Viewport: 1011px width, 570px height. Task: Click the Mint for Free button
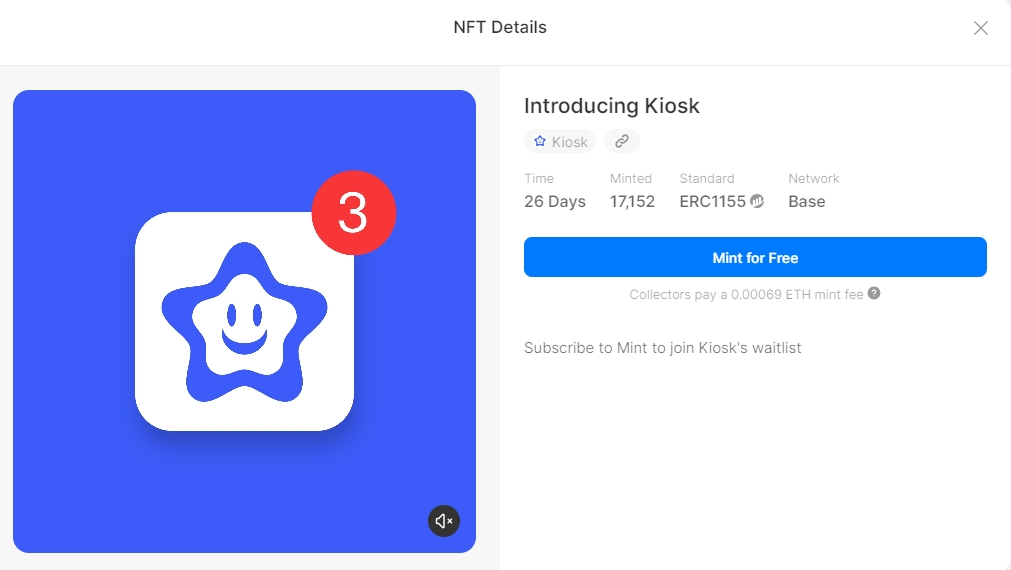(755, 257)
